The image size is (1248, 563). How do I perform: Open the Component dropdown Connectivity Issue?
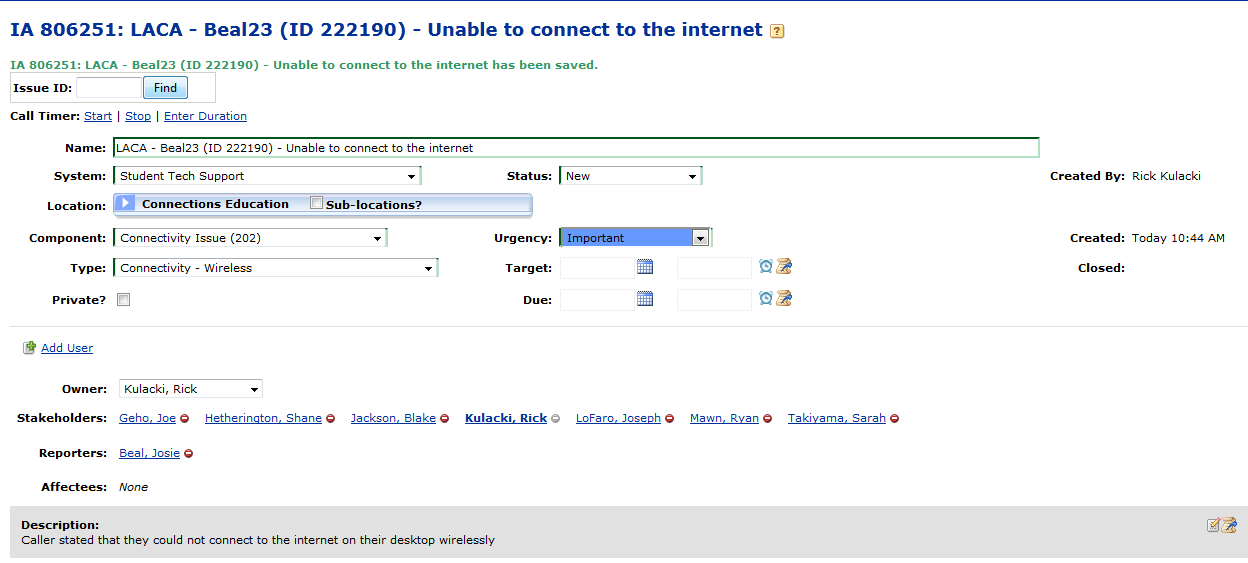click(x=250, y=238)
